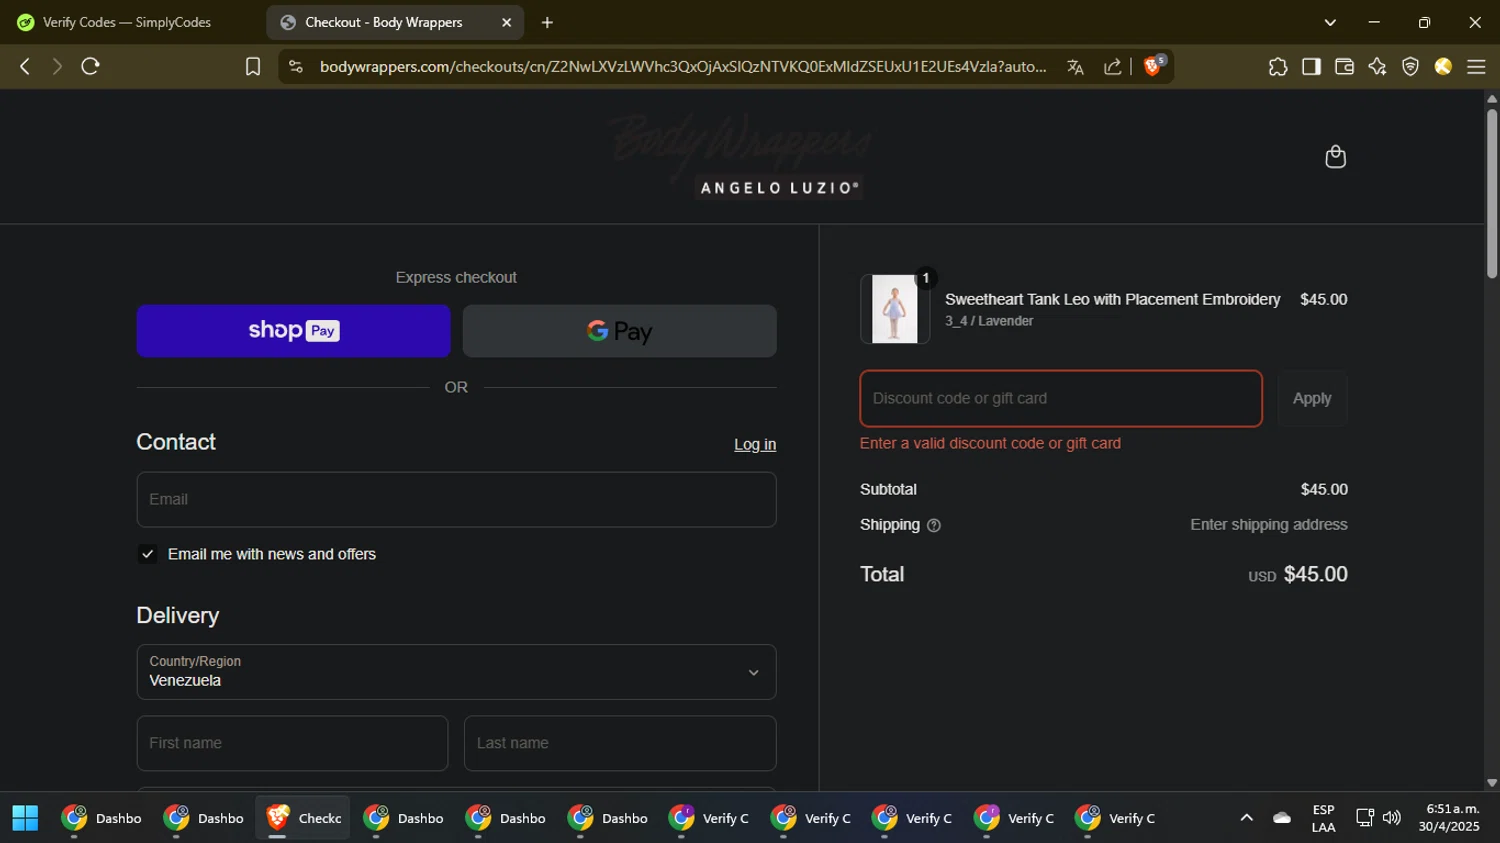Click the share page icon
This screenshot has width=1500, height=843.
pyautogui.click(x=1112, y=67)
